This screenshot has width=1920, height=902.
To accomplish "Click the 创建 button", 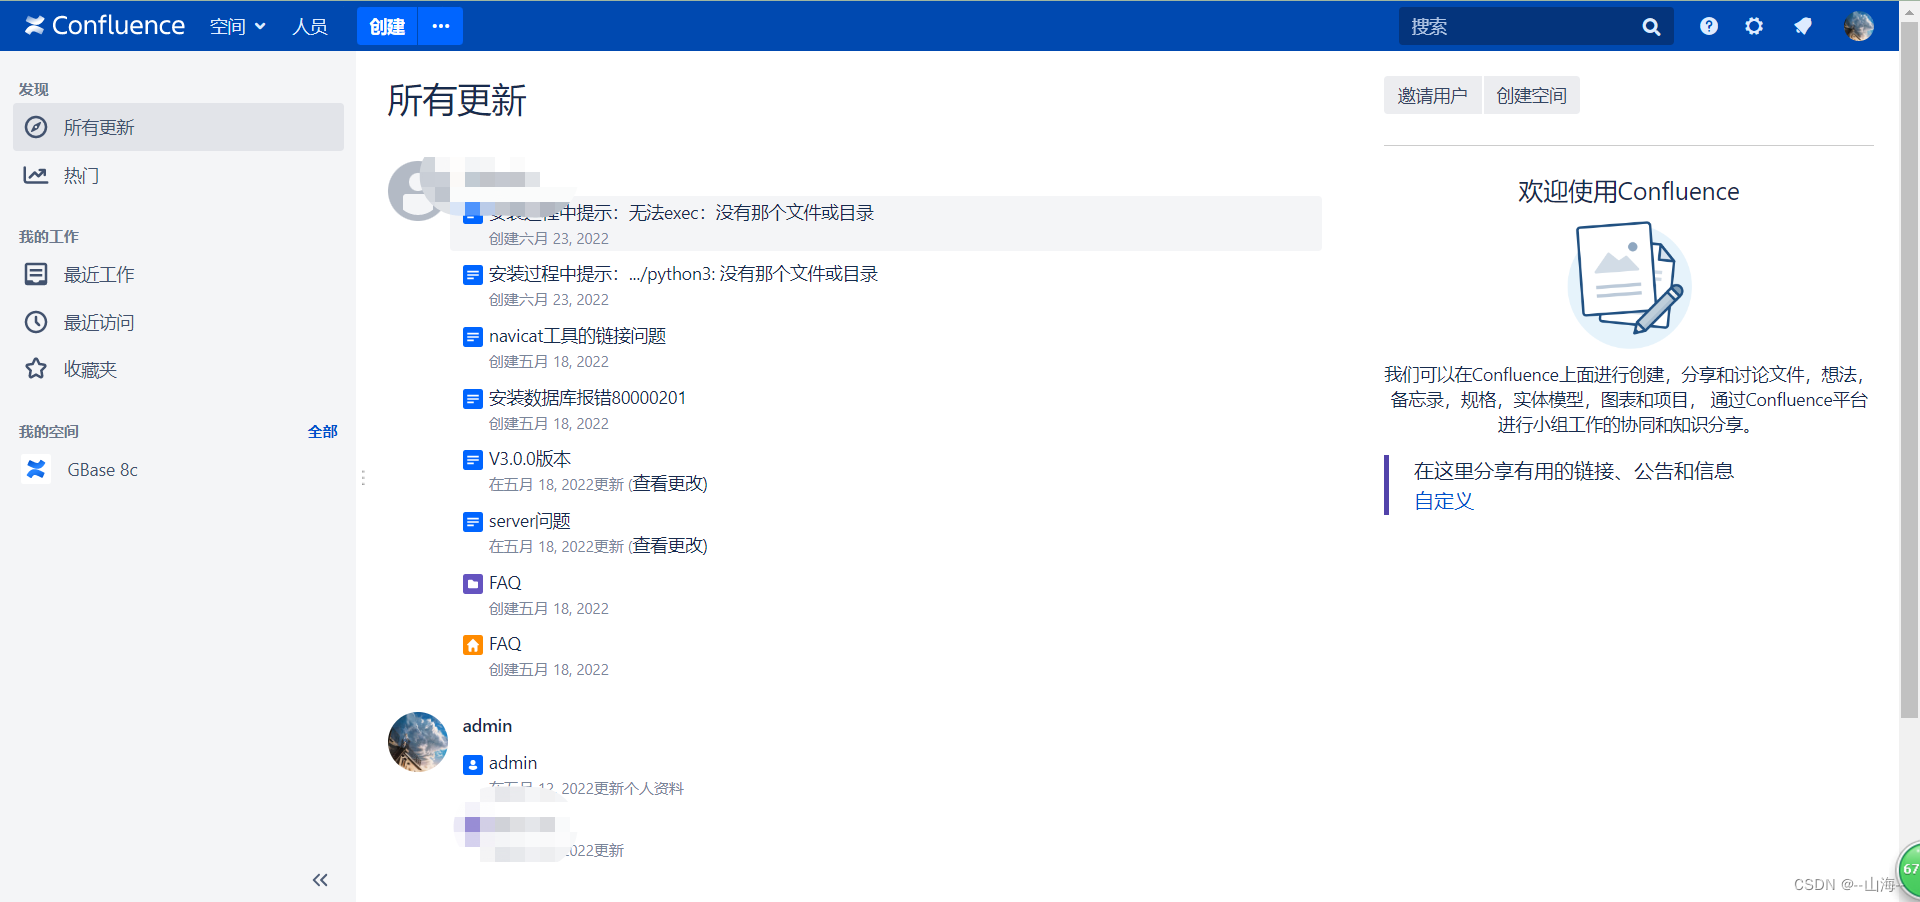I will coord(386,26).
